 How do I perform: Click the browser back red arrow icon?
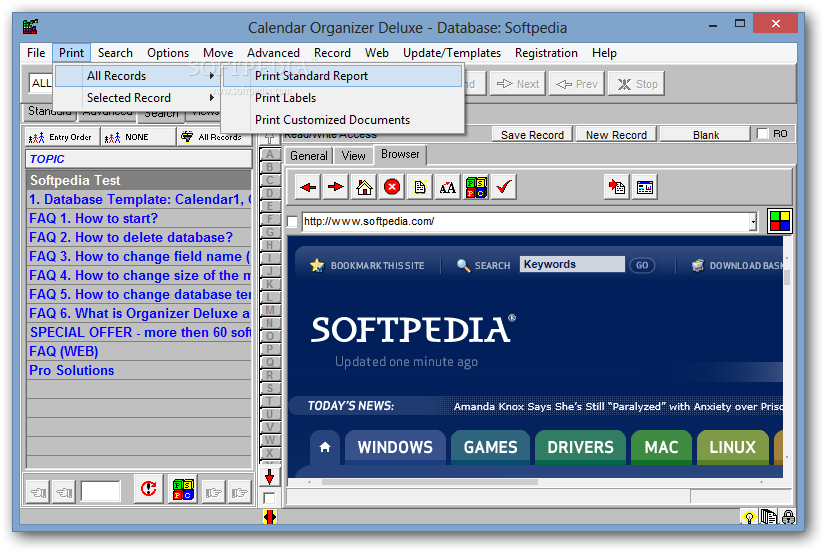point(308,187)
